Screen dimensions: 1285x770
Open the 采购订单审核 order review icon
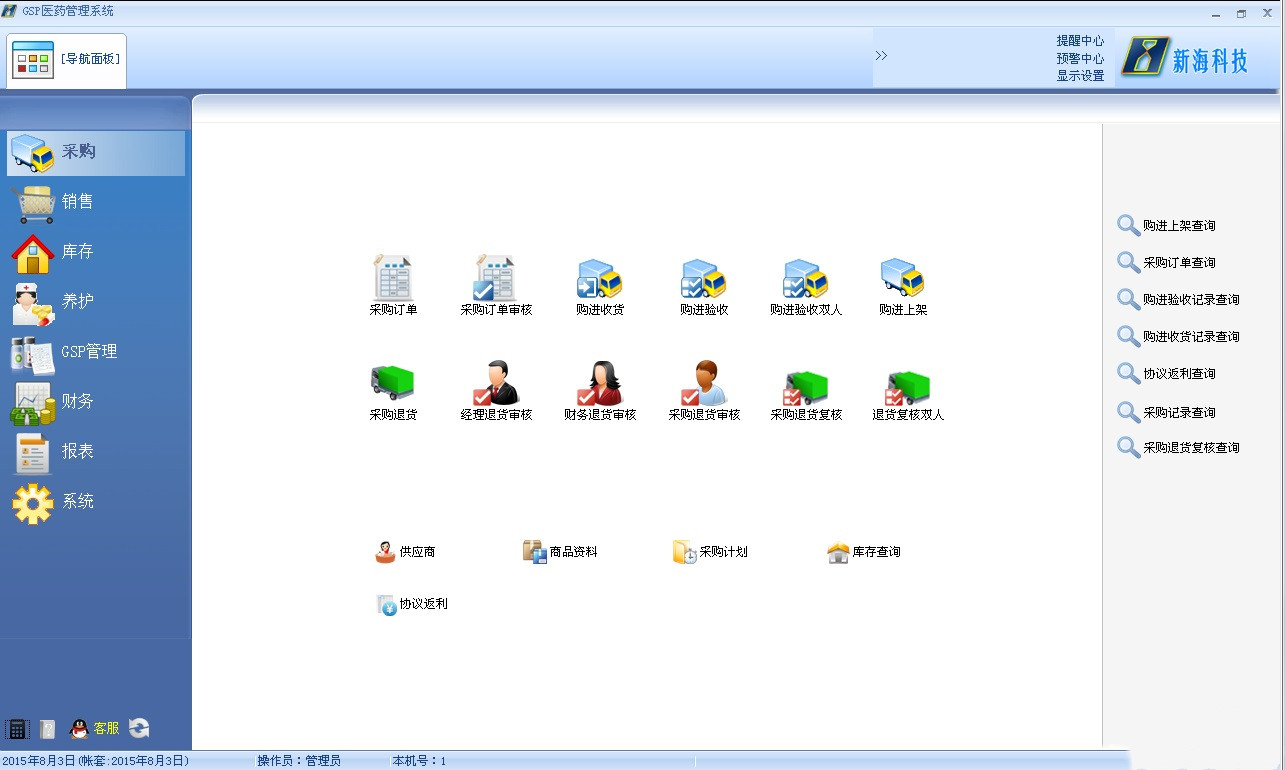[496, 286]
